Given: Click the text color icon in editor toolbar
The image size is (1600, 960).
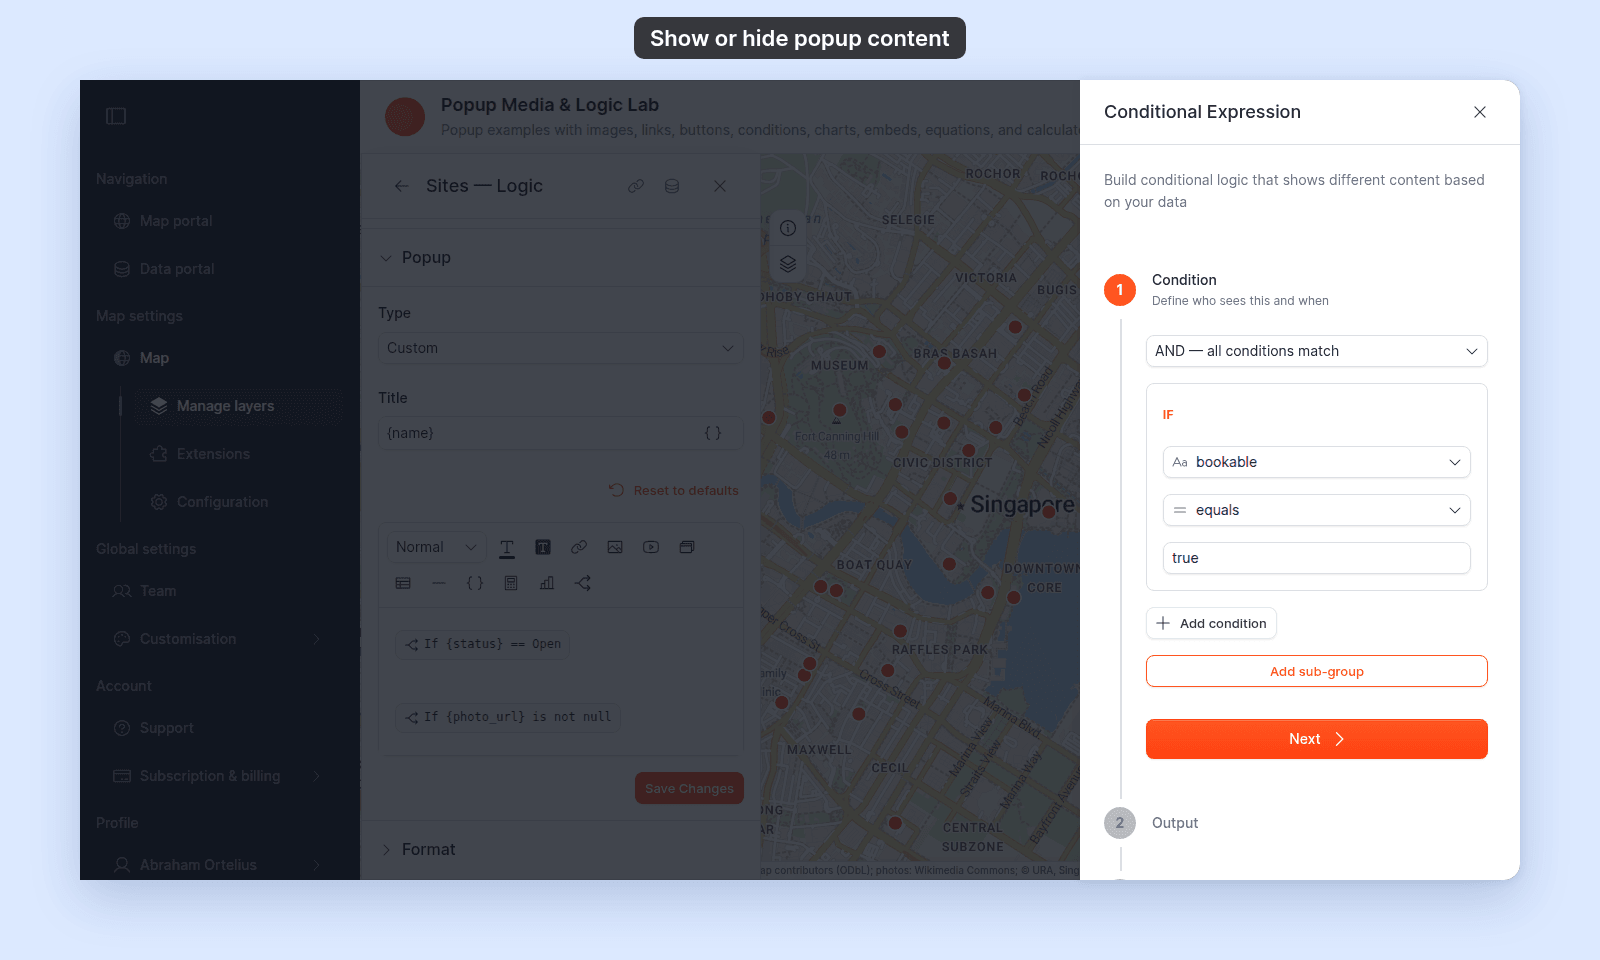Looking at the screenshot, I should [507, 547].
